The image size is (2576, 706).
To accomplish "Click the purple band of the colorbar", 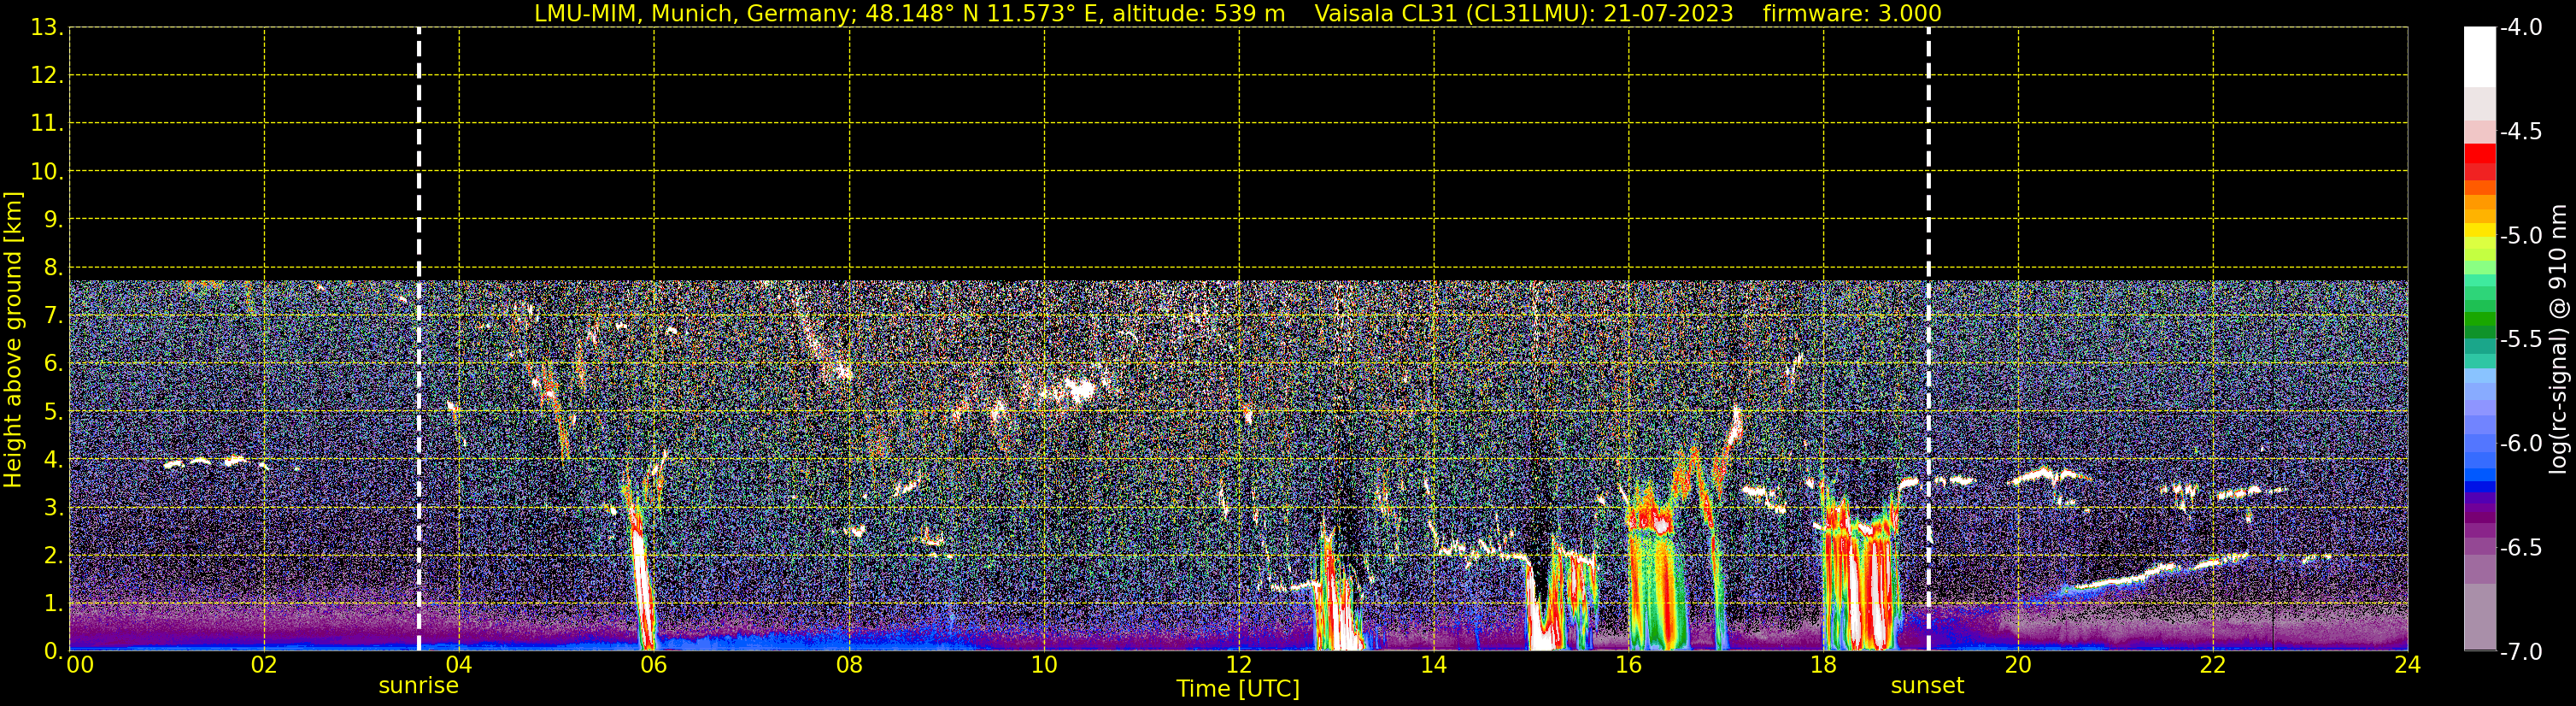I will point(2479,520).
